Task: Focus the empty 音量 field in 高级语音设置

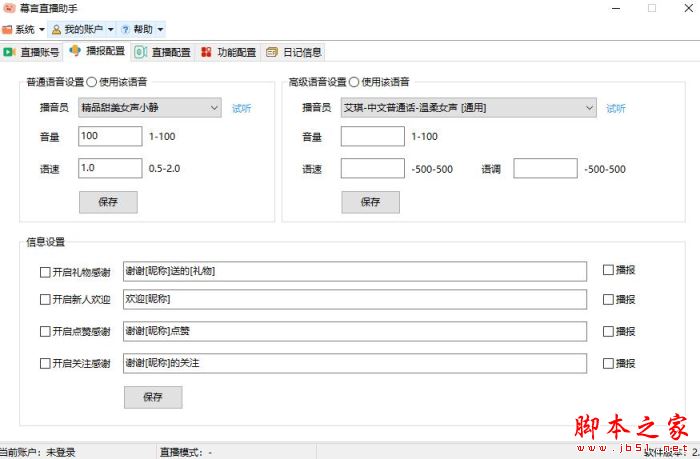Action: point(373,136)
